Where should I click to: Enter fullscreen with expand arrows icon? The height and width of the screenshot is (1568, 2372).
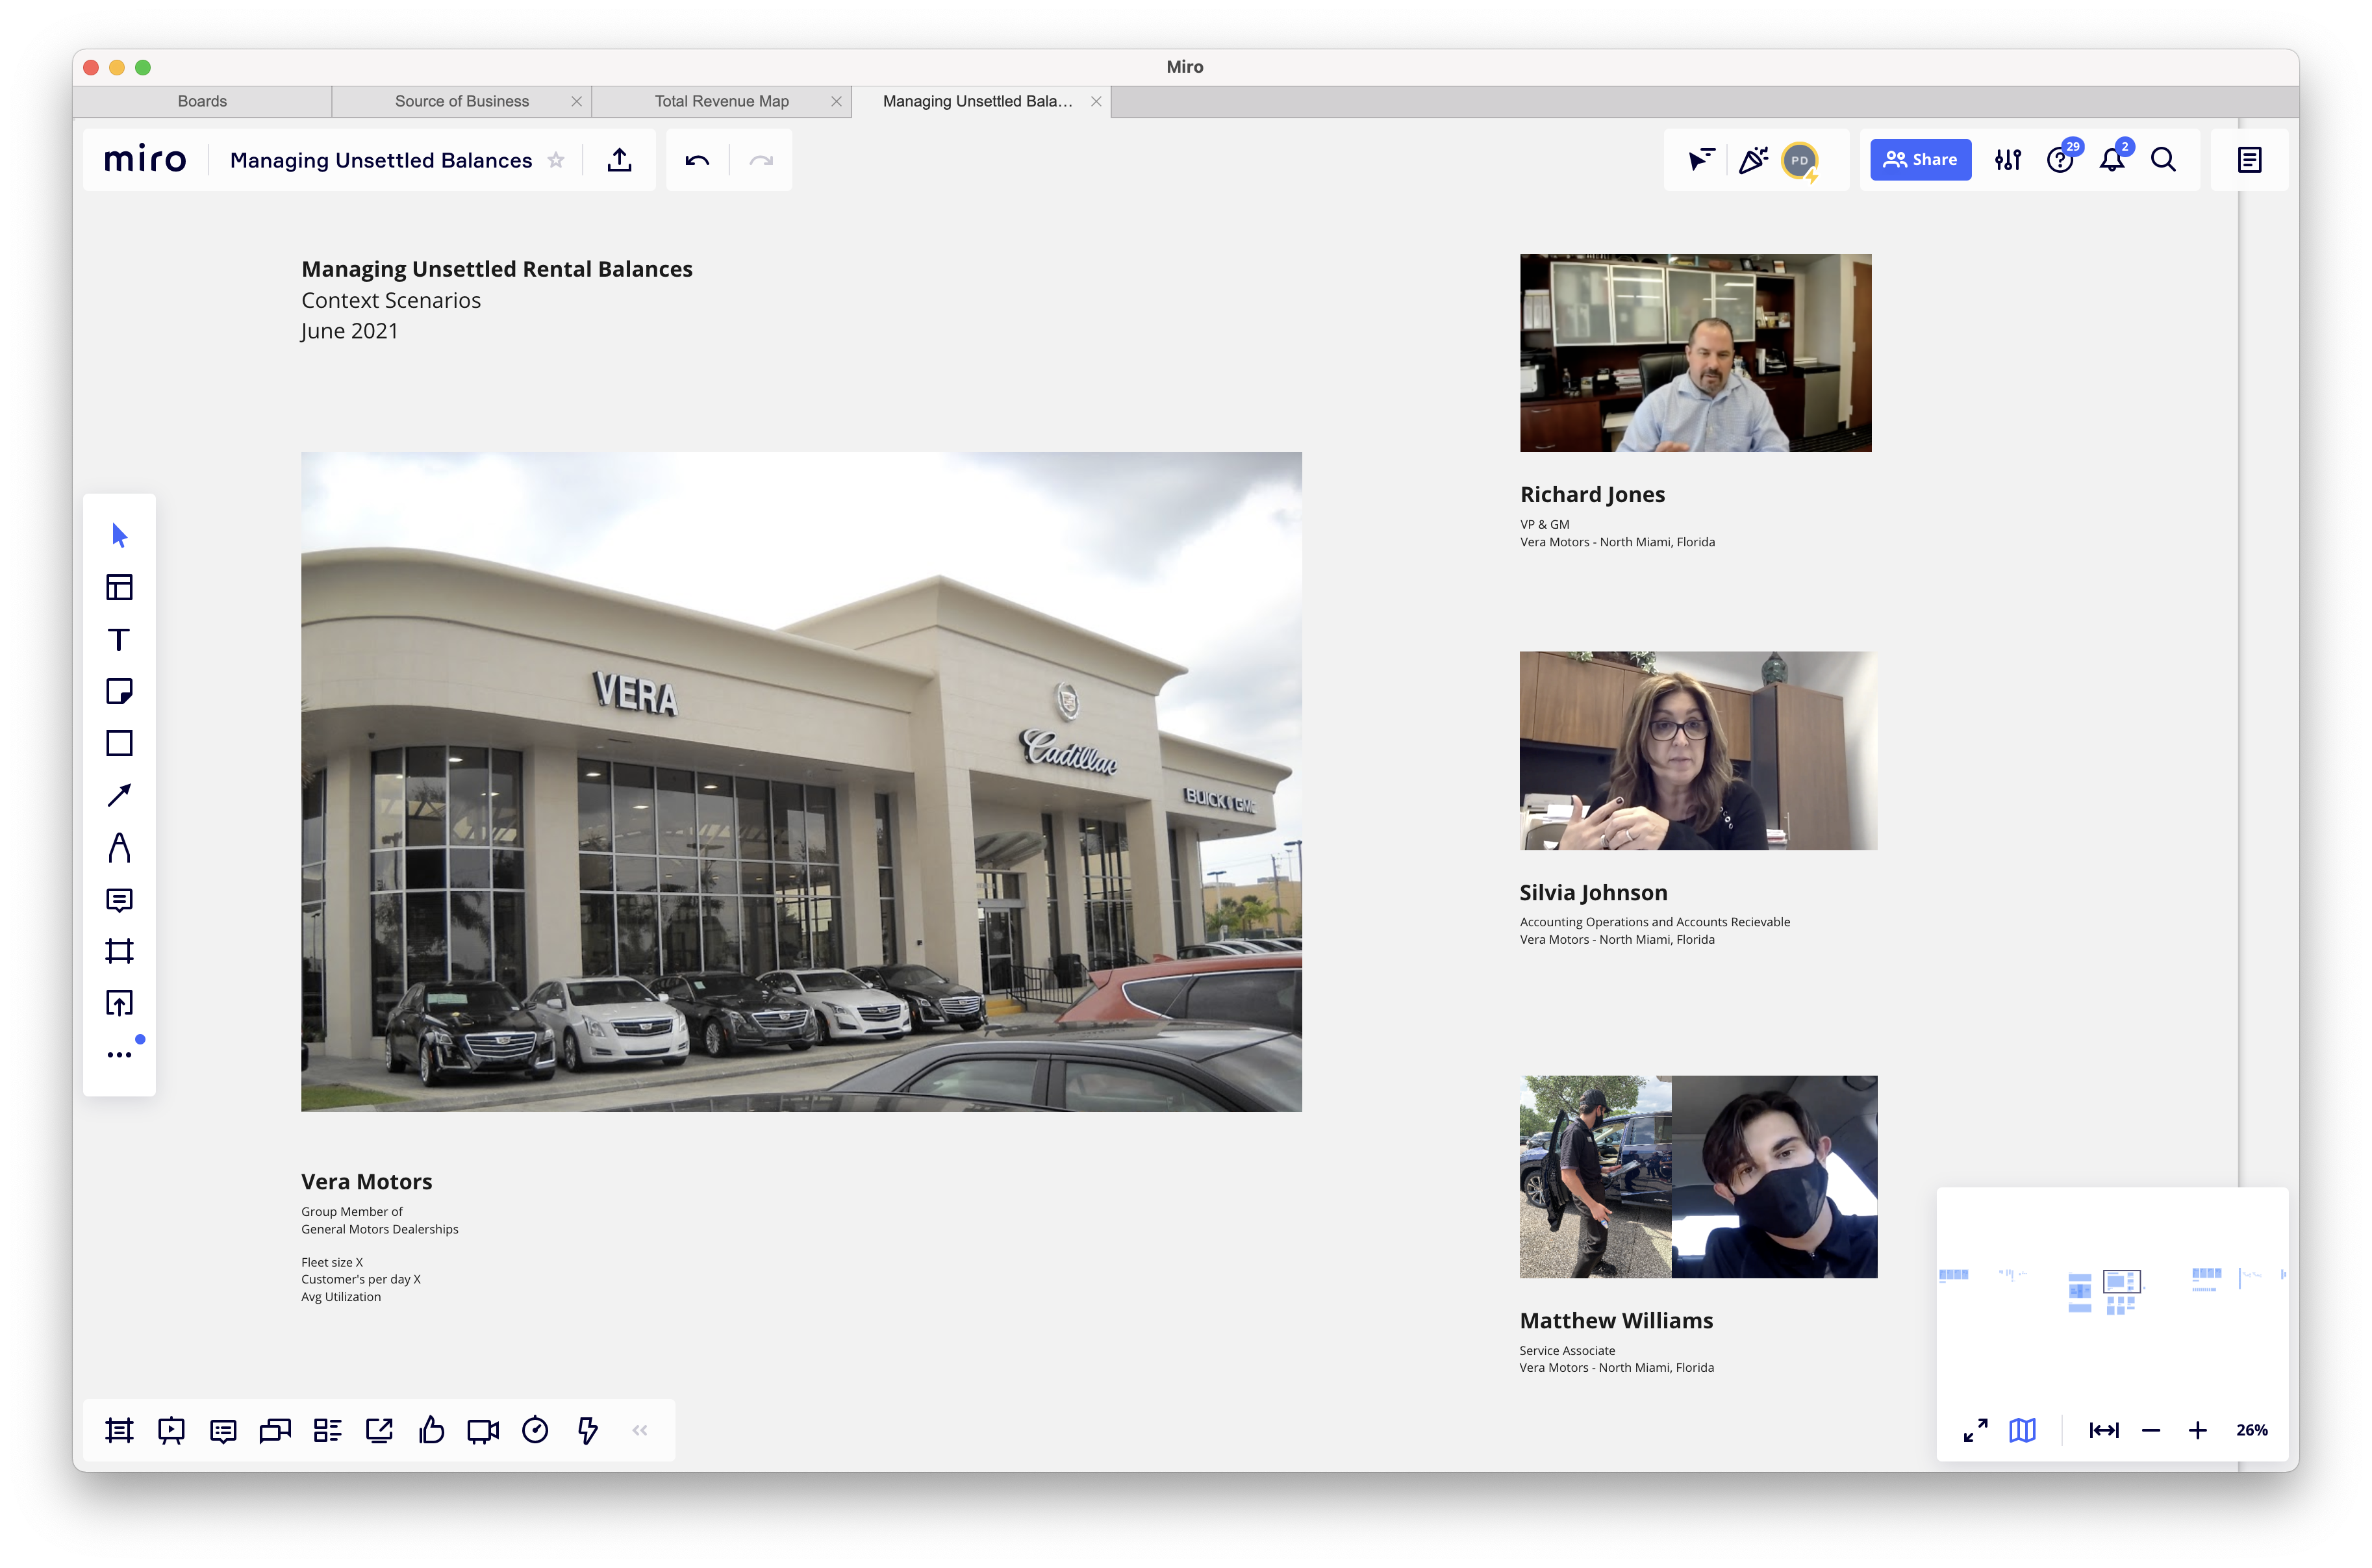click(x=1975, y=1430)
